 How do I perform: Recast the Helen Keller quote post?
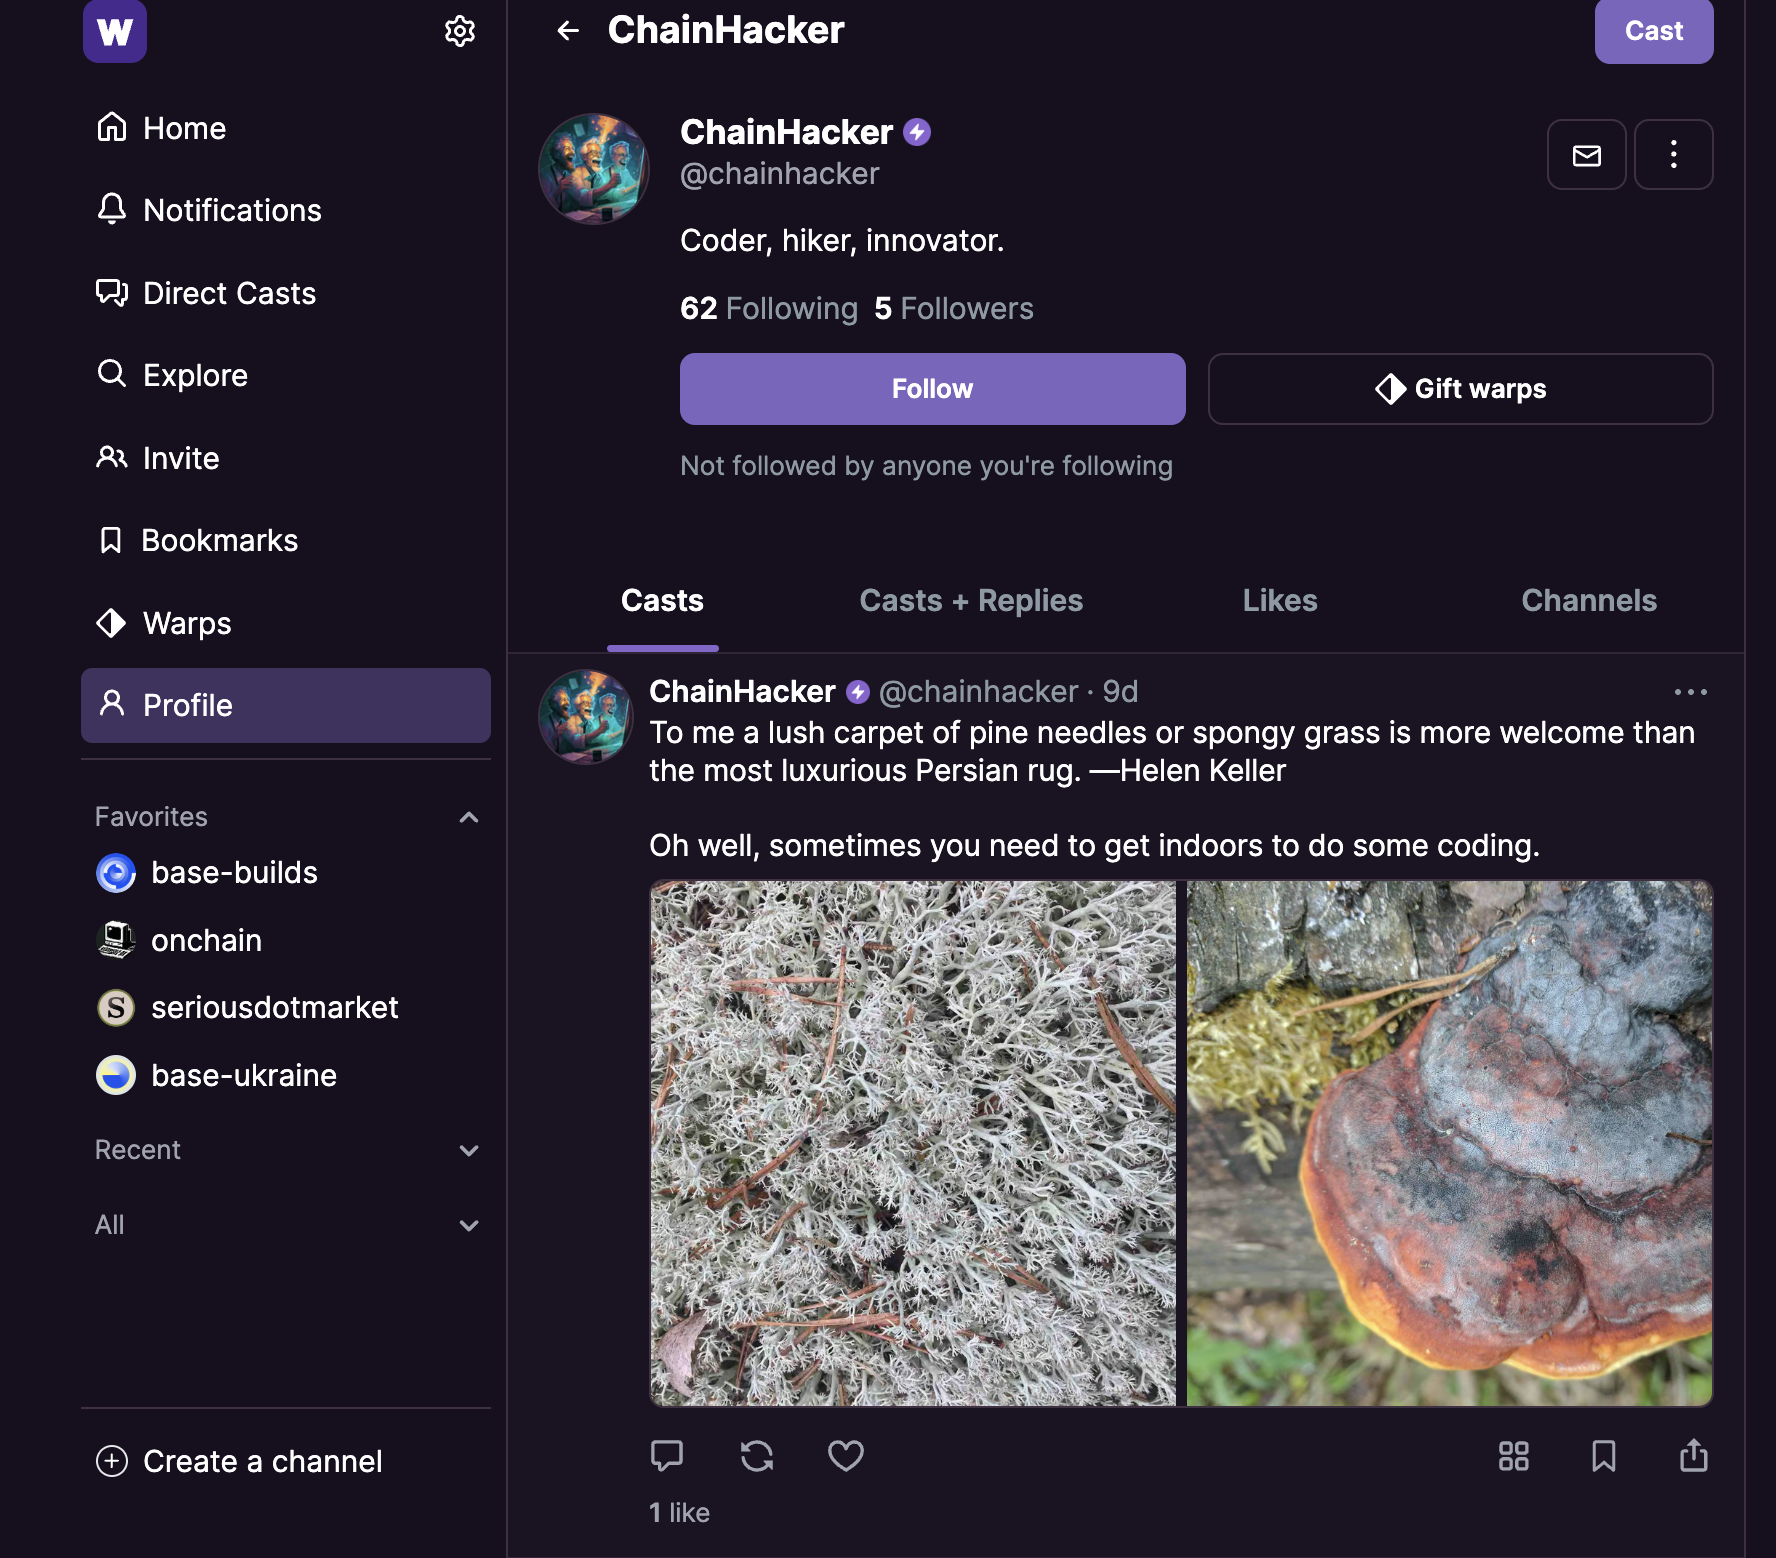[757, 1455]
